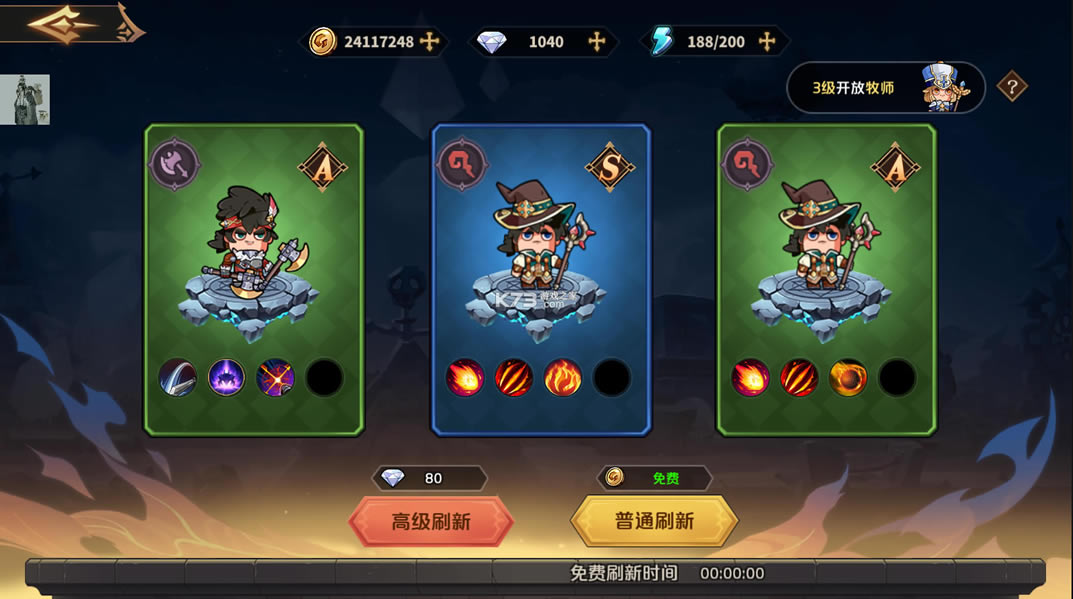The width and height of the screenshot is (1073, 599).
Task: Open the 3级开放牧师 priest unlock banner
Action: tap(886, 88)
